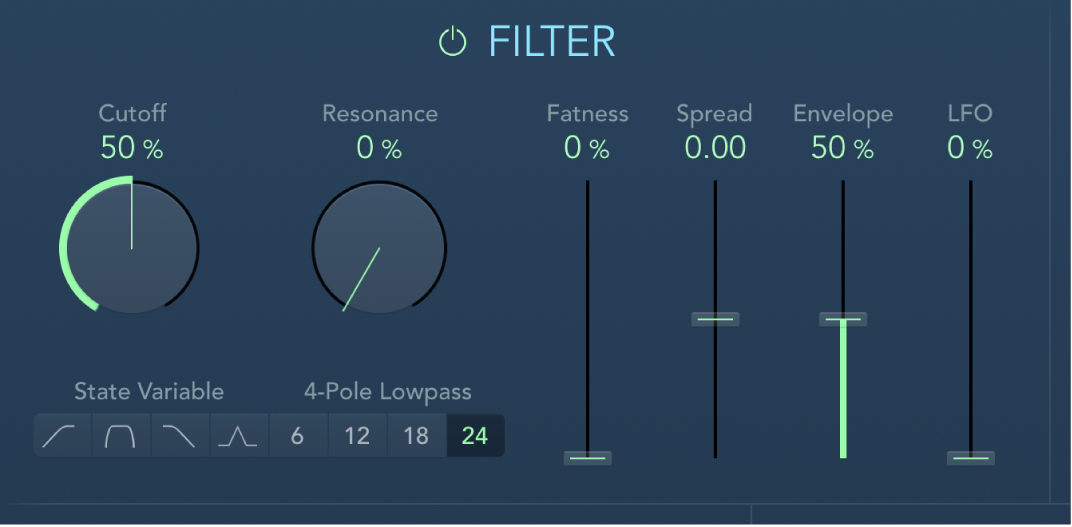Click the Envelope 50 % value field
This screenshot has width=1072, height=527.
[843, 148]
